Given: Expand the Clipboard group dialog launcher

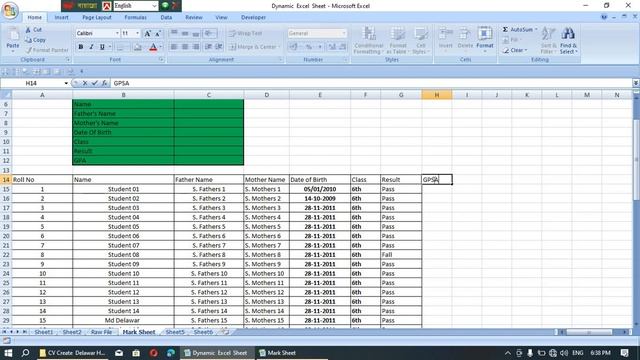Looking at the screenshot, I should 68,60.
